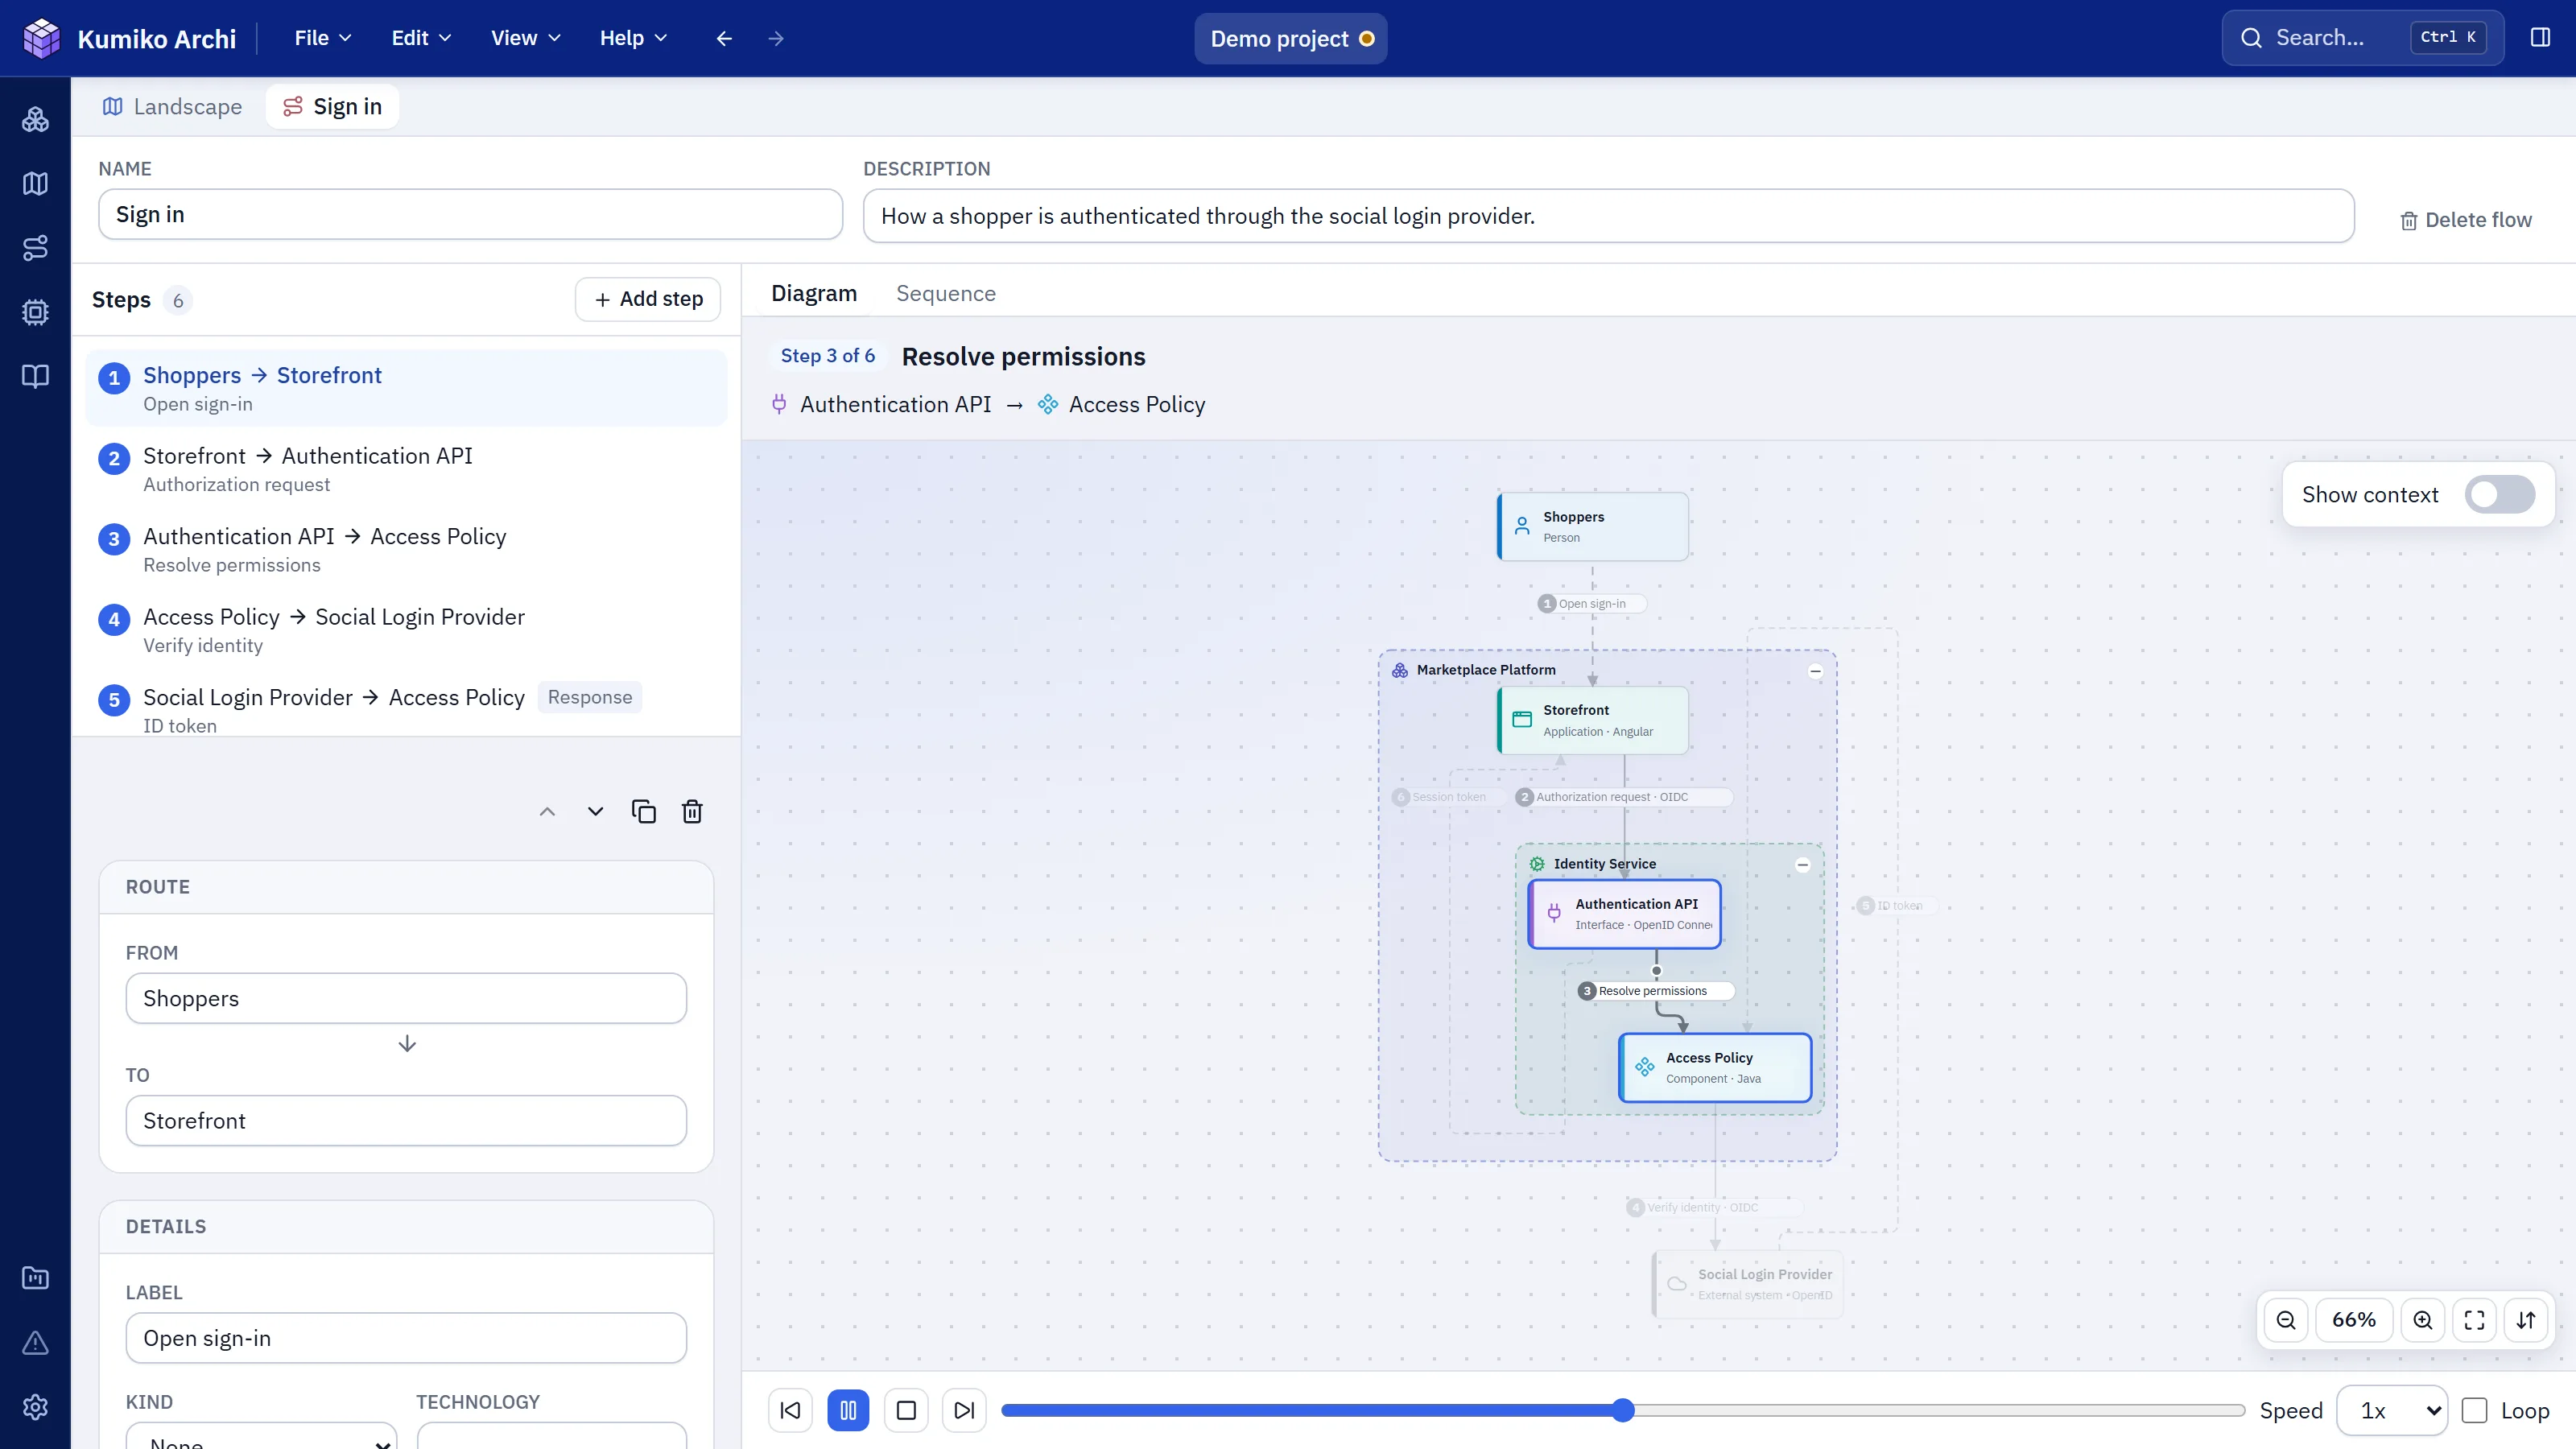This screenshot has height=1449, width=2576.
Task: Toggle diagram layout direction
Action: pos(2526,1320)
